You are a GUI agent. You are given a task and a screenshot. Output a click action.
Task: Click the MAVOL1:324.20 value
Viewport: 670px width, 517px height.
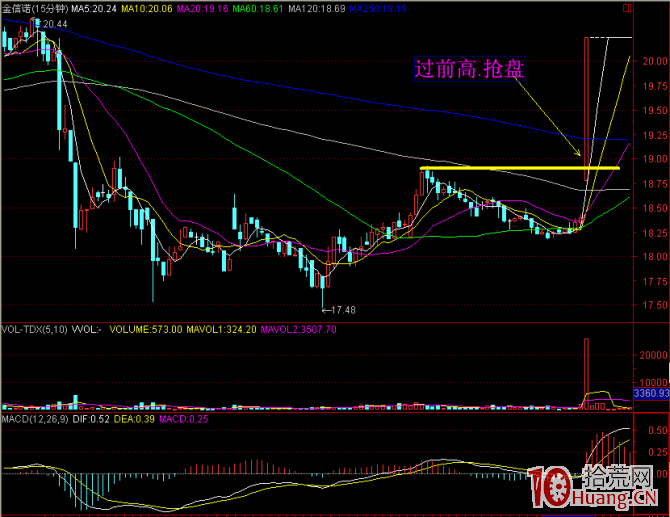(x=221, y=329)
